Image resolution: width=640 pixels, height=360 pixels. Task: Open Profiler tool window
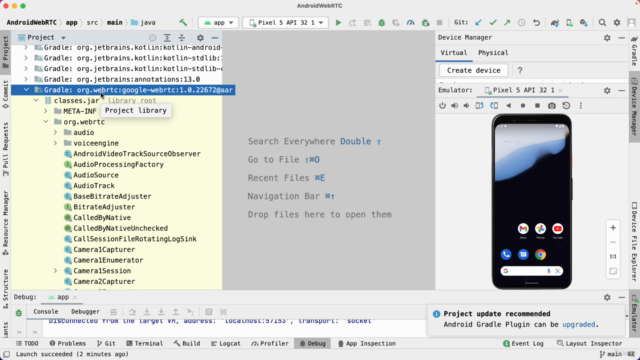[270, 343]
